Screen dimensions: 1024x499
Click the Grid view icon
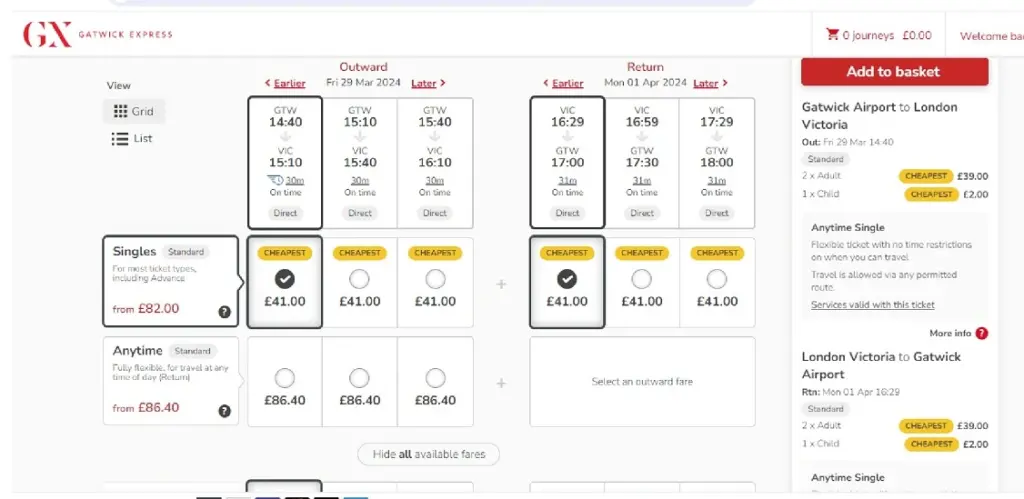(120, 112)
